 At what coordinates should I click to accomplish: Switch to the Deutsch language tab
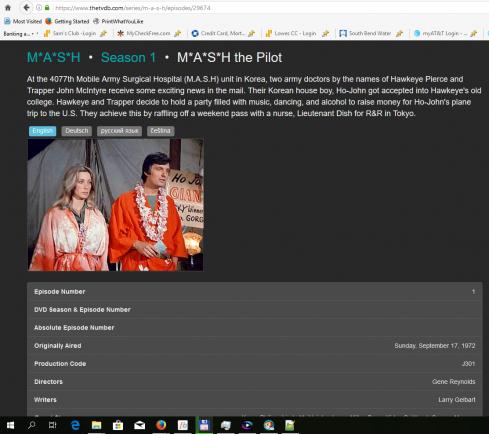point(77,131)
